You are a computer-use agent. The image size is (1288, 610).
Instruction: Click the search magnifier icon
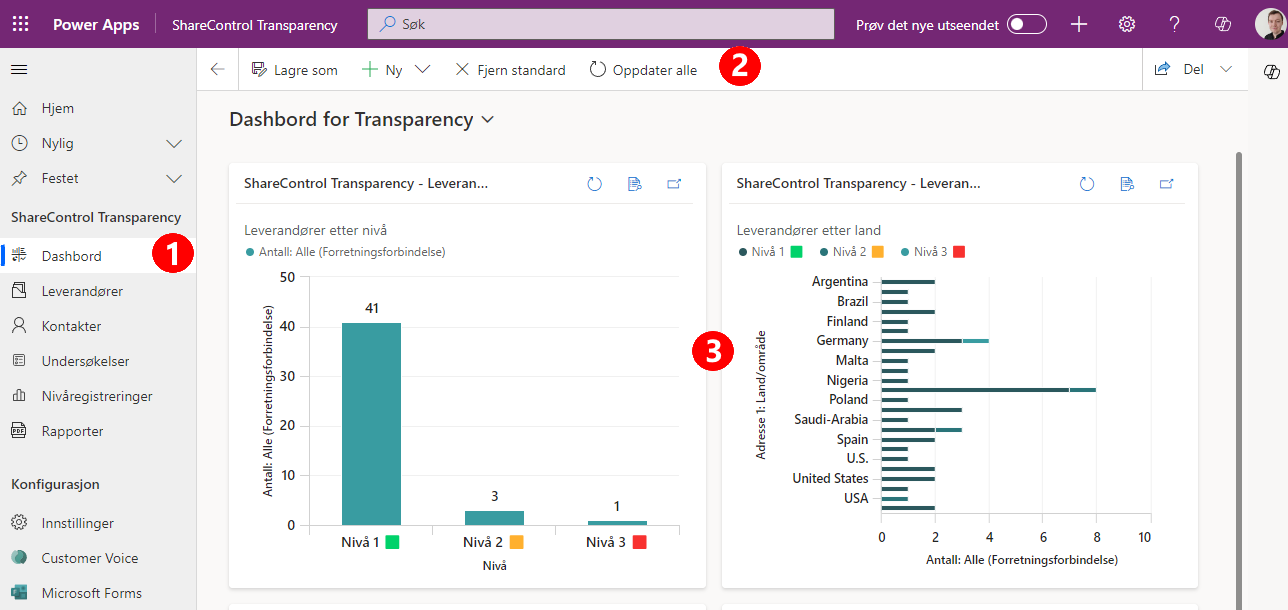tap(388, 24)
